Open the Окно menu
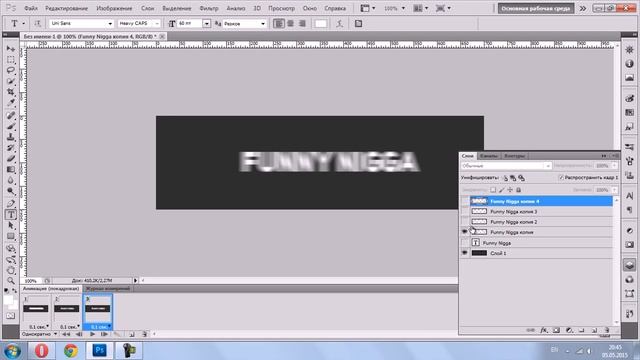 310,8
